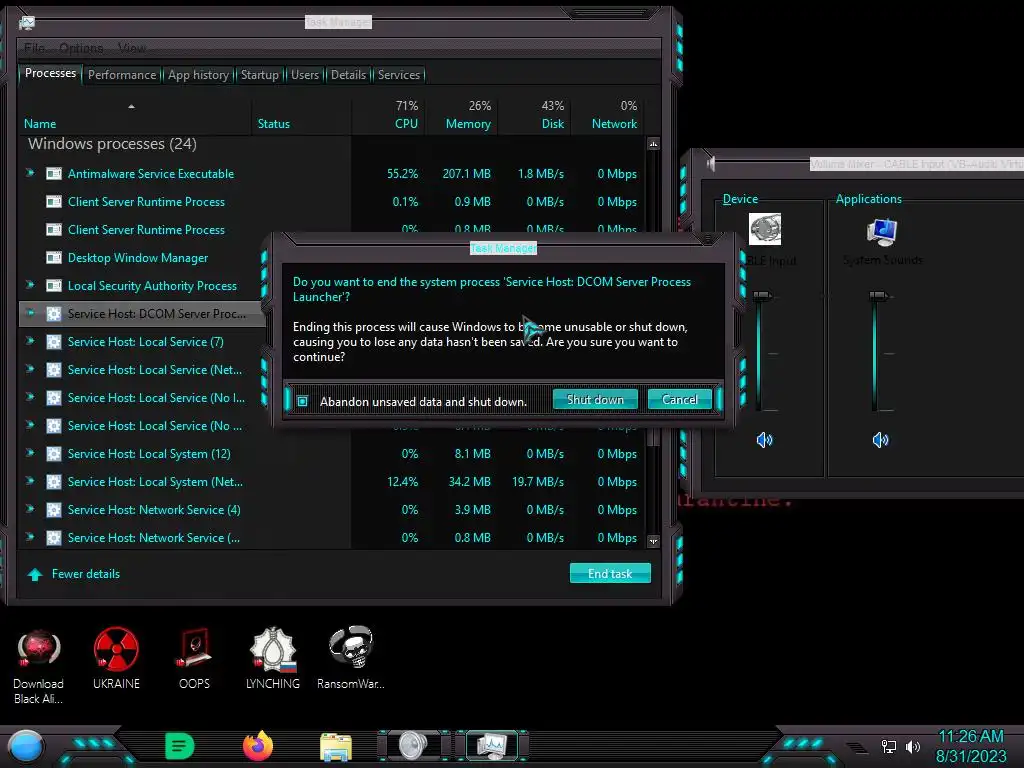The height and width of the screenshot is (768, 1024).
Task: Adjust the Device volume slider in Volume Mixer
Action: pyautogui.click(x=761, y=296)
